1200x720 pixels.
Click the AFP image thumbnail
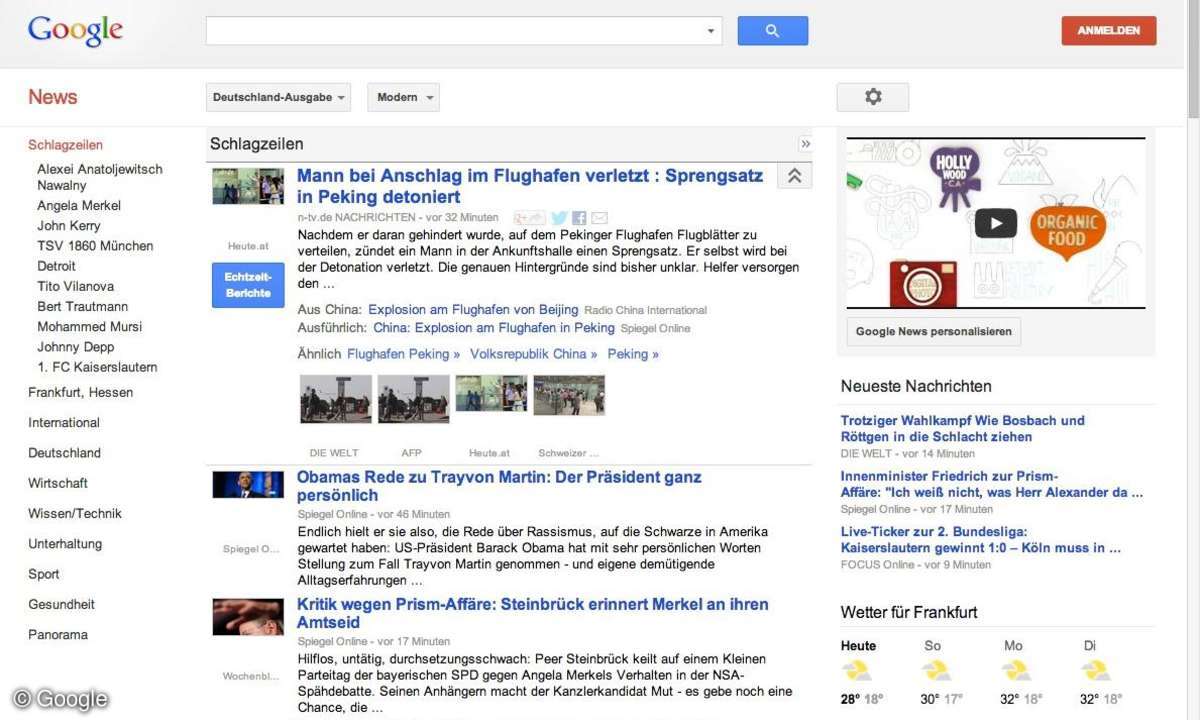(413, 399)
